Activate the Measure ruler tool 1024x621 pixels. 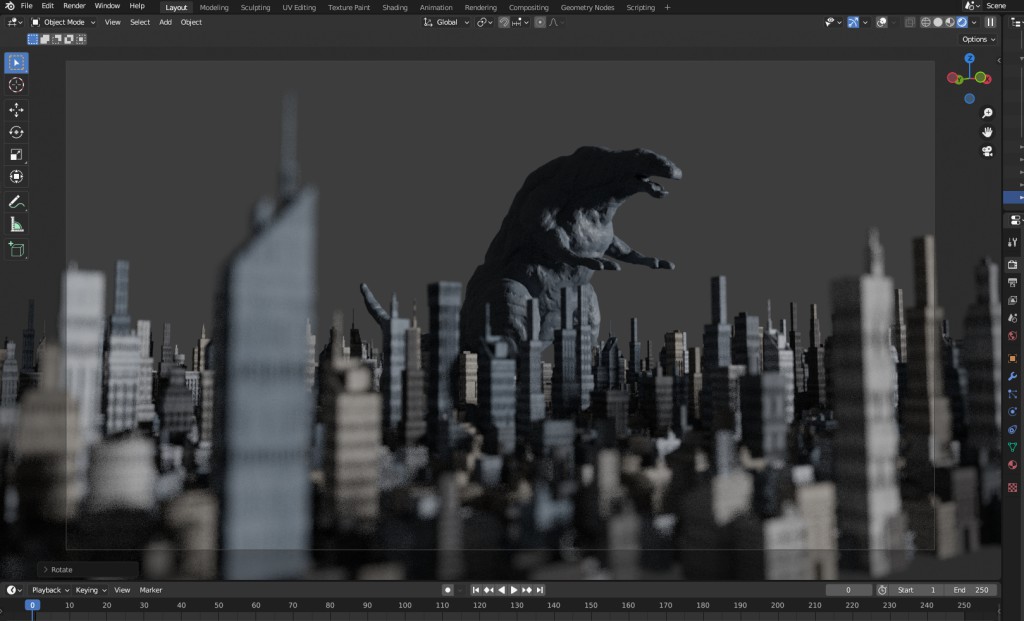(x=16, y=225)
